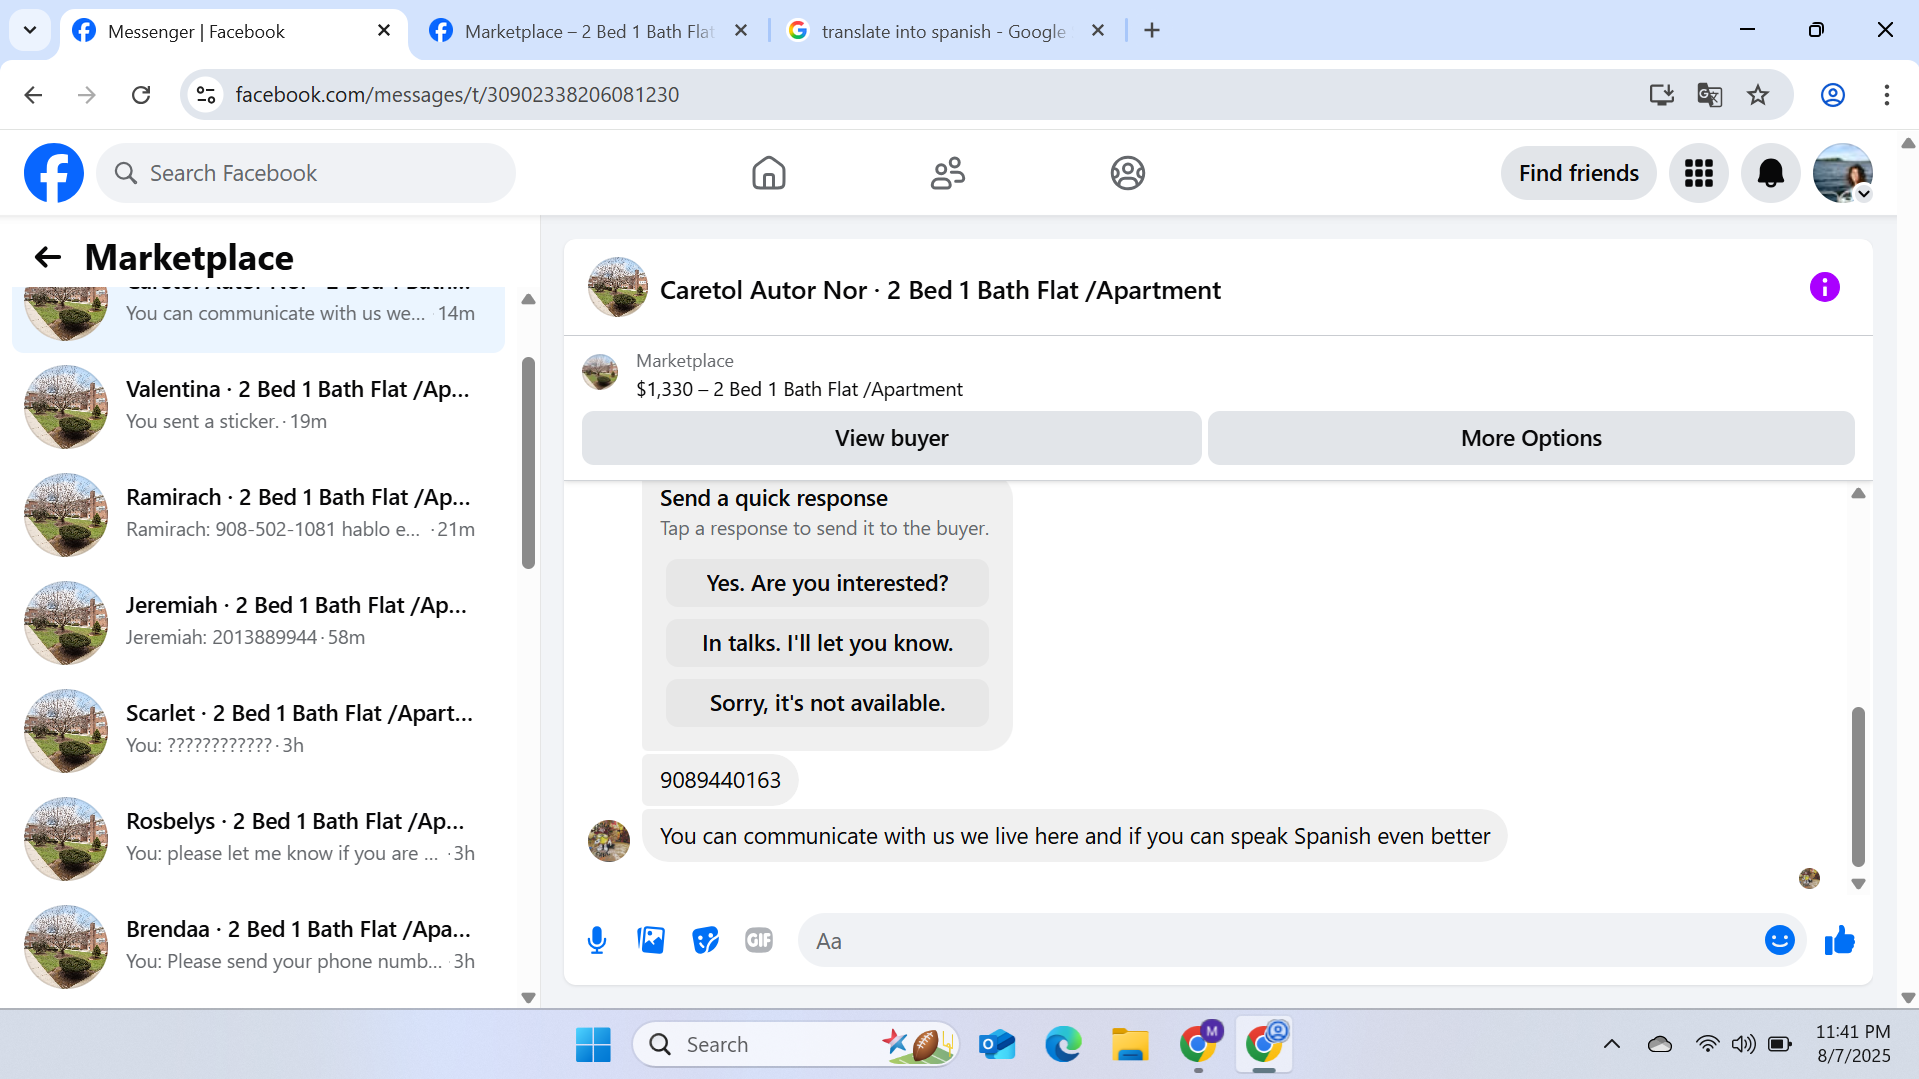Viewport: 1919px width, 1079px height.
Task: Go to the Facebook Home feed icon
Action: pos(768,173)
